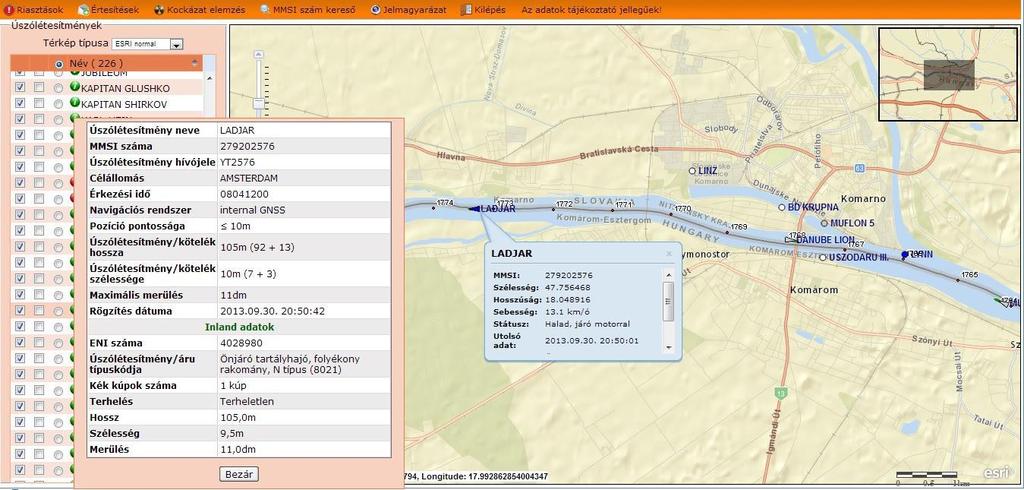This screenshot has width=1024, height=490.
Task: Open the Térkép típusa ESRI normal dropdown
Action: pyautogui.click(x=148, y=44)
